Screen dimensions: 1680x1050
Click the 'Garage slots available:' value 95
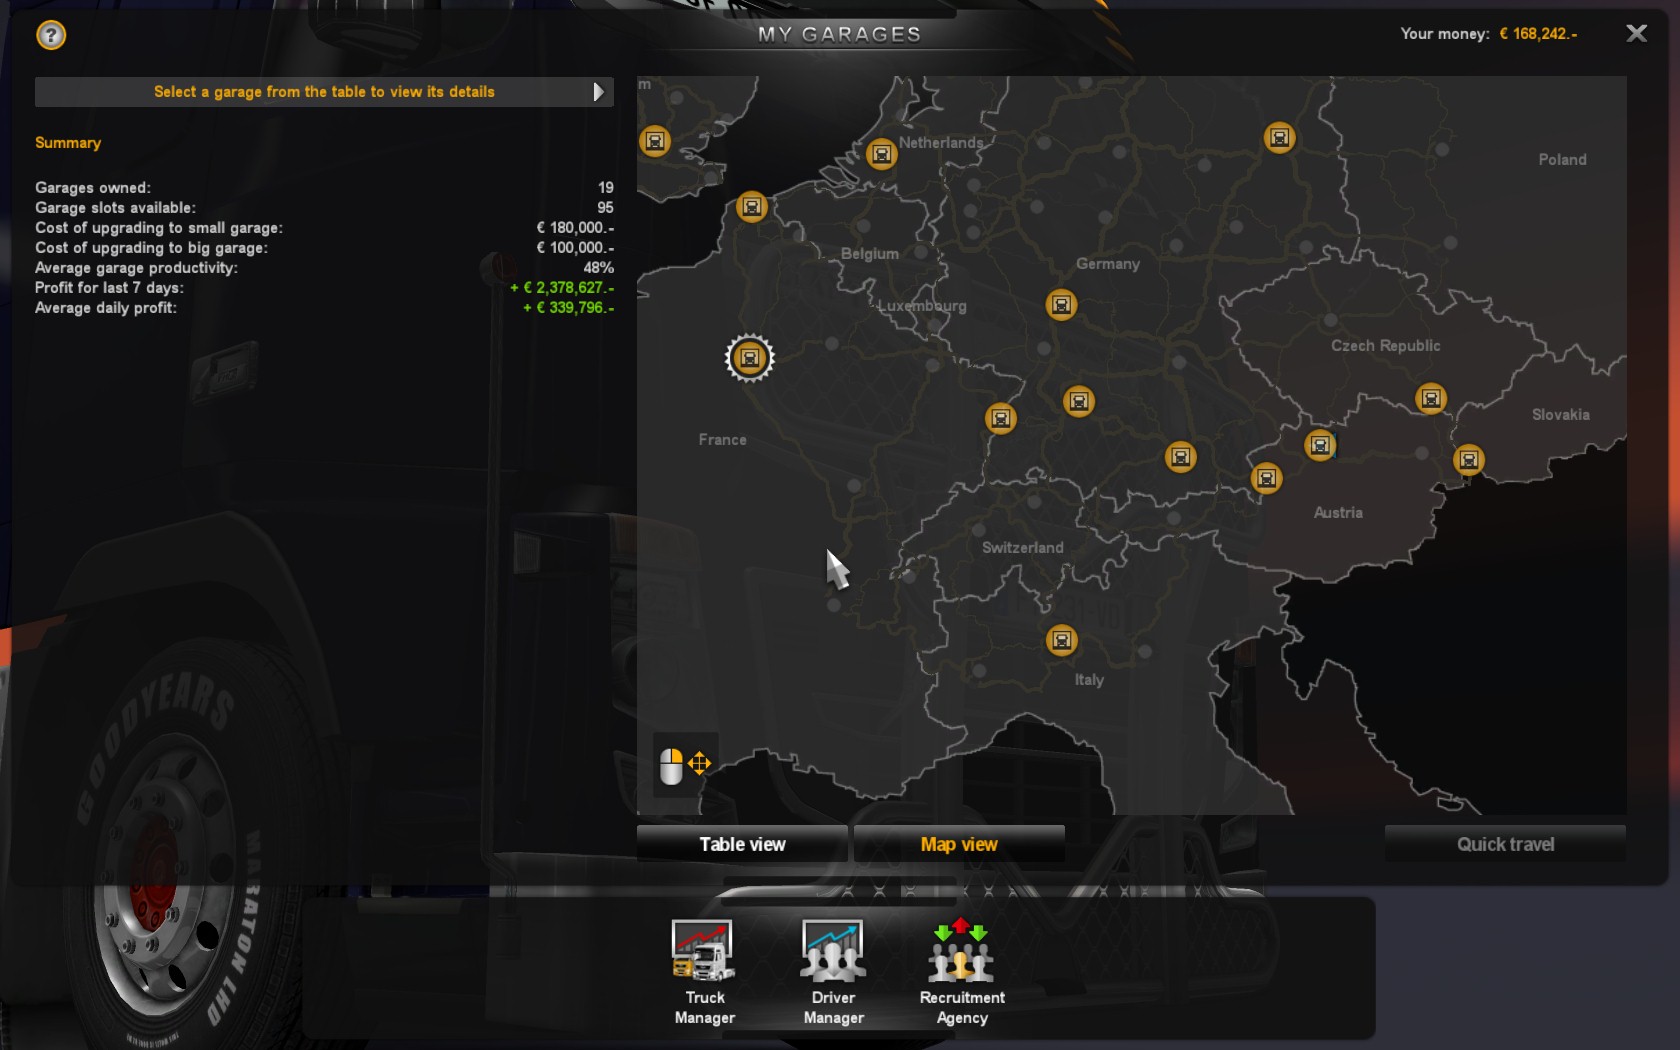[x=605, y=208]
